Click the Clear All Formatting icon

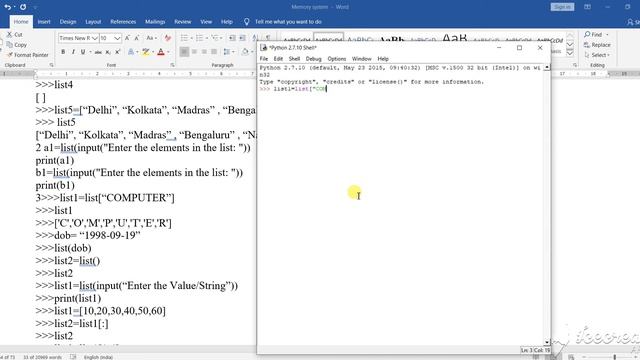pos(168,38)
